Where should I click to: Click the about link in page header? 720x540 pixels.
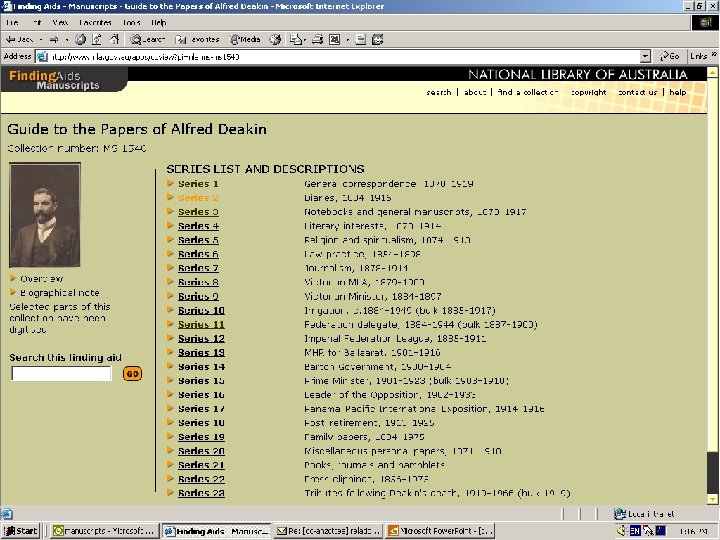[475, 92]
